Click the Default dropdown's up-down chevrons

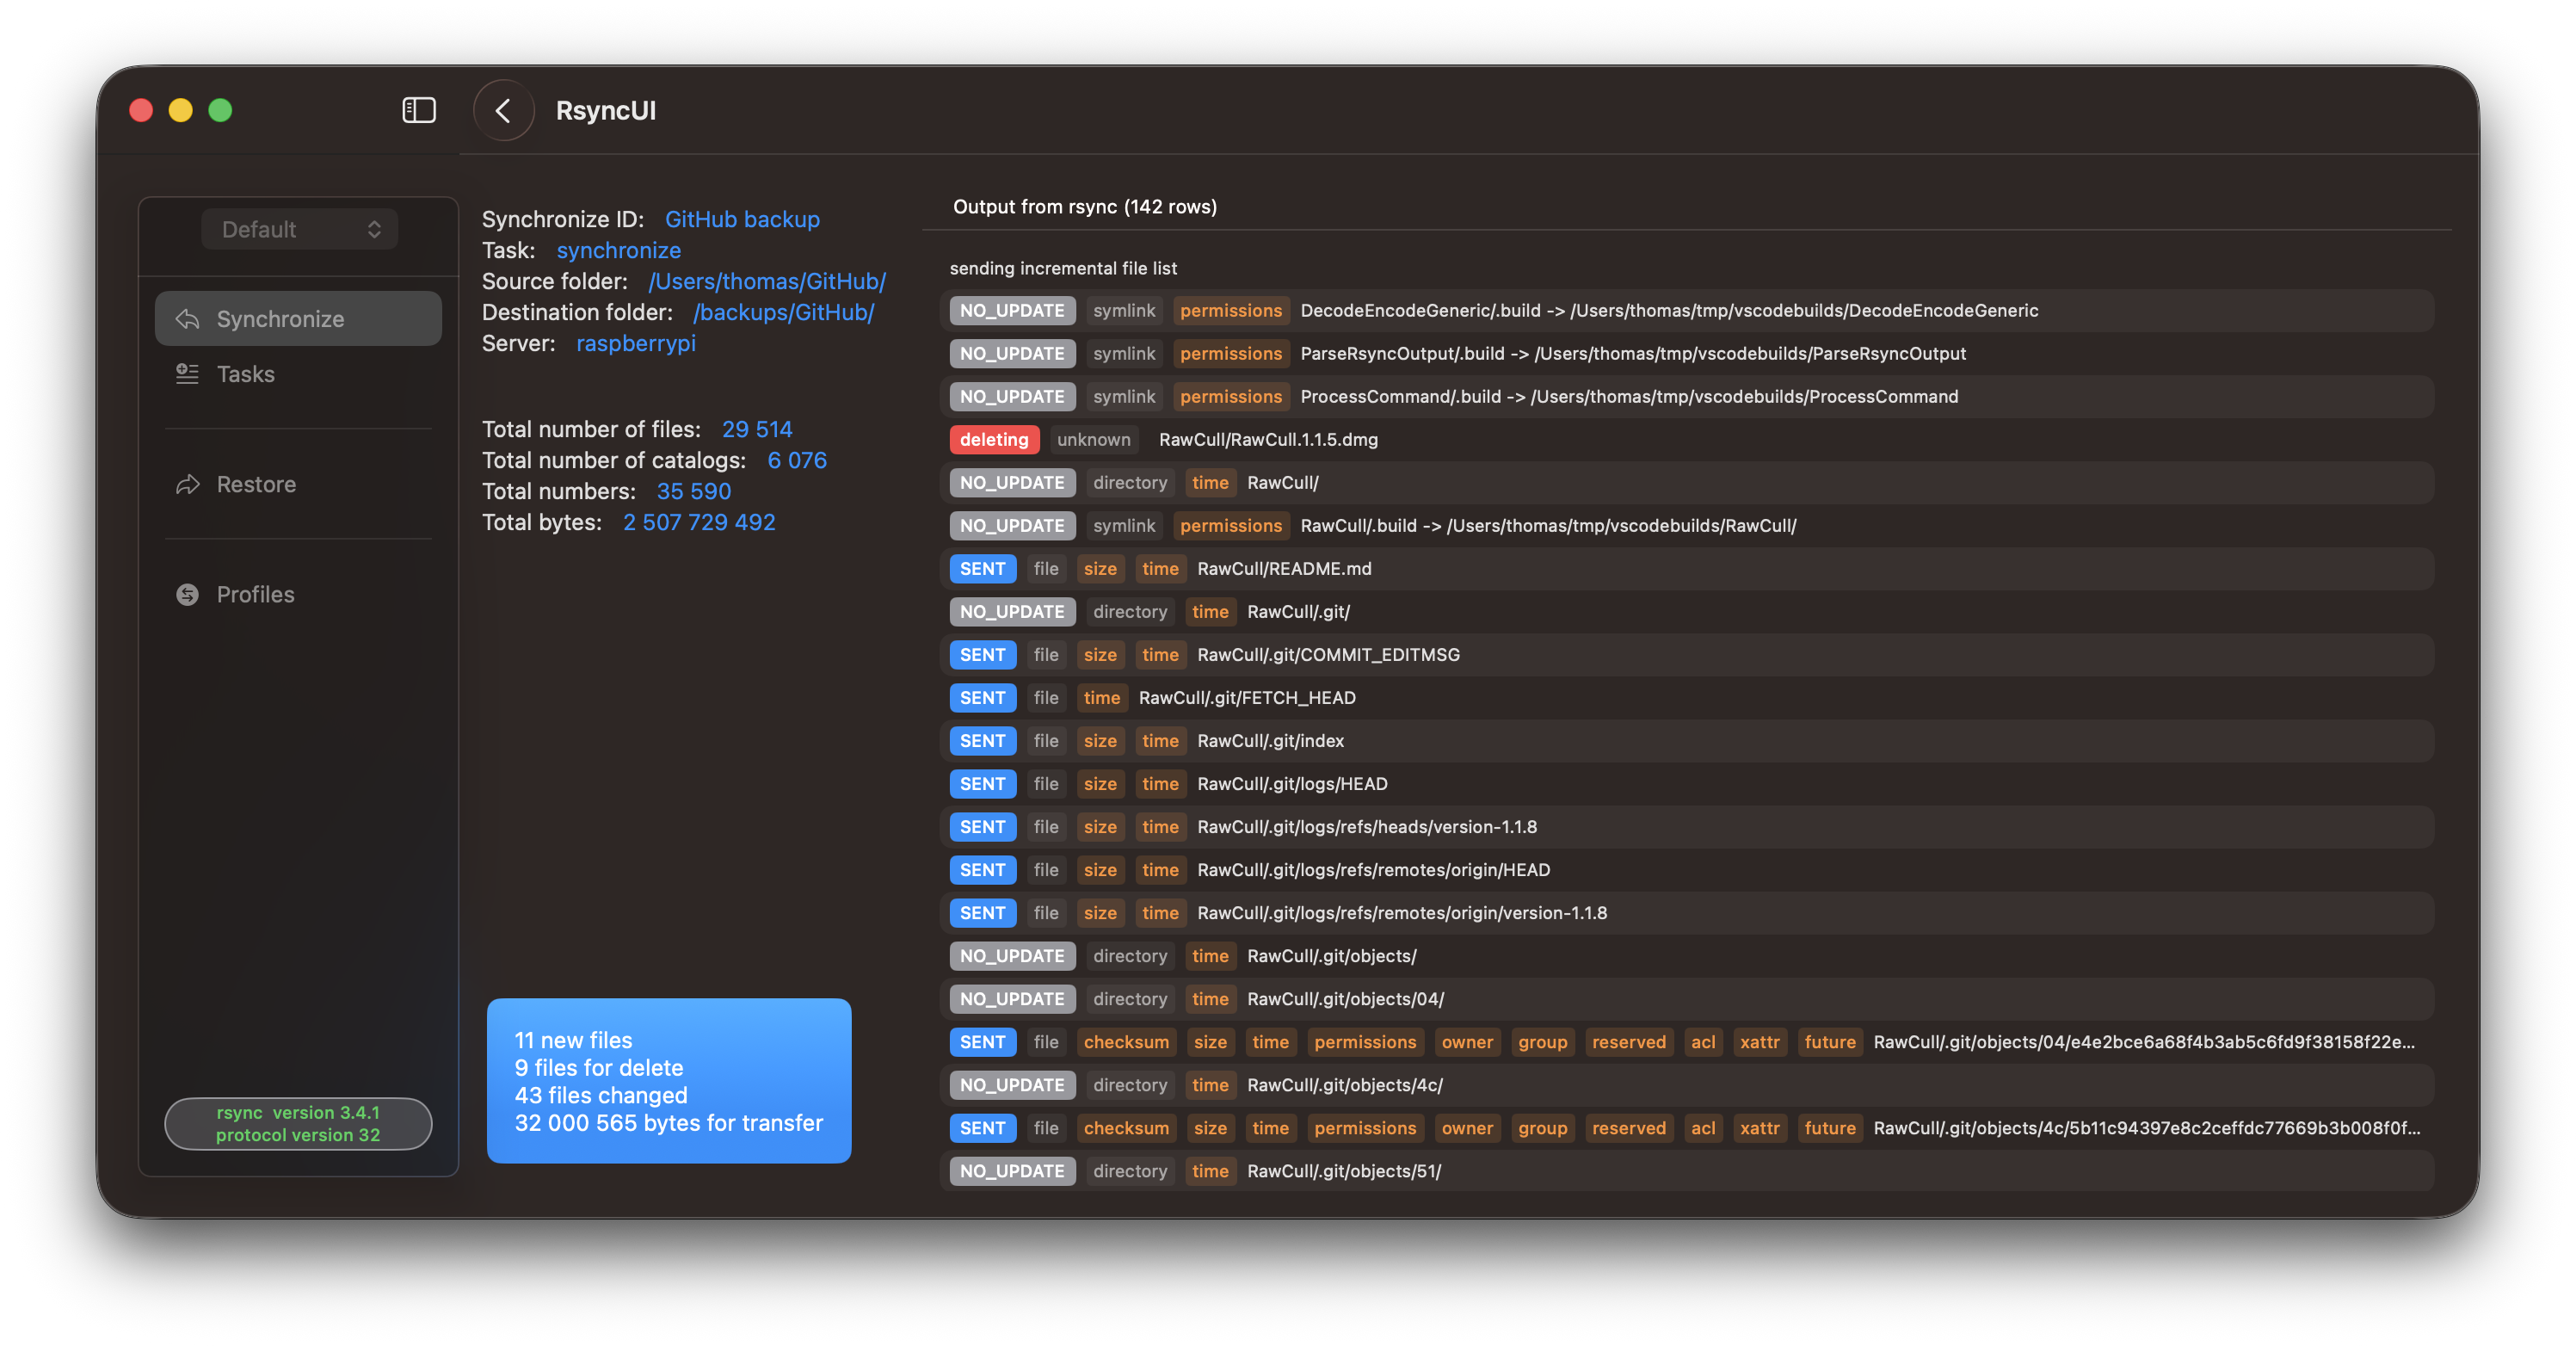[x=374, y=230]
